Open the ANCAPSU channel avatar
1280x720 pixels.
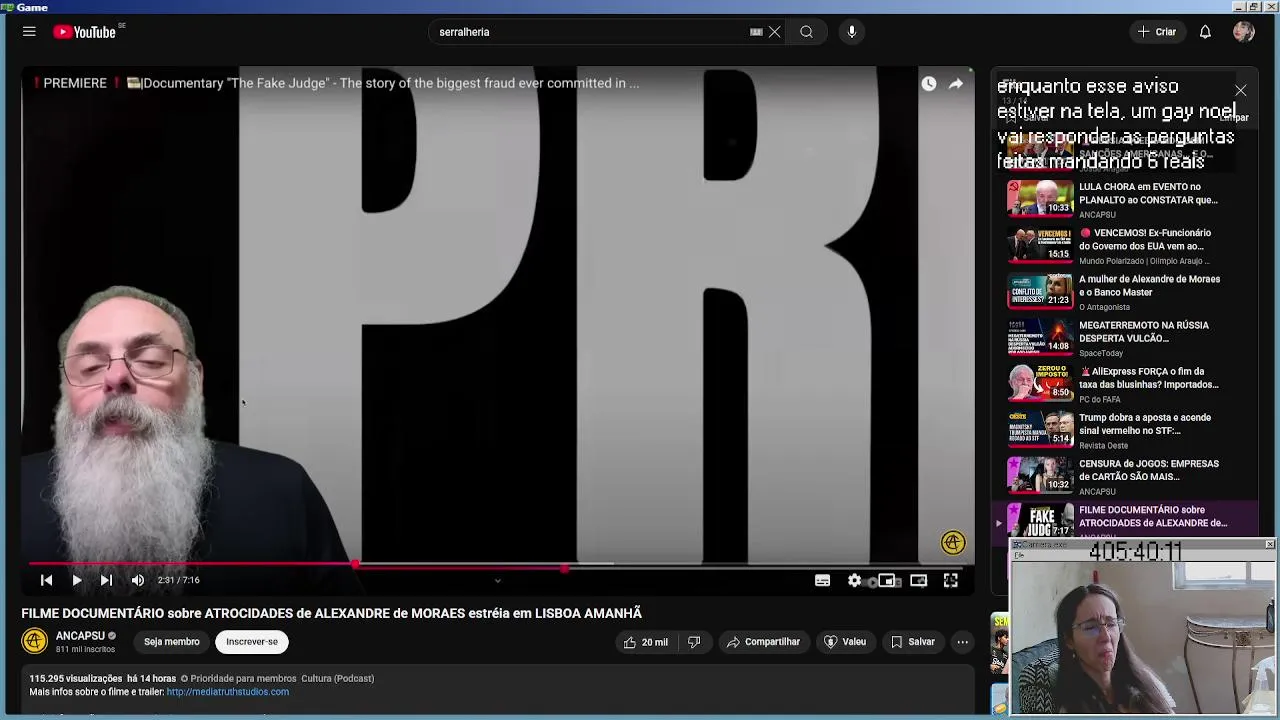[35, 641]
